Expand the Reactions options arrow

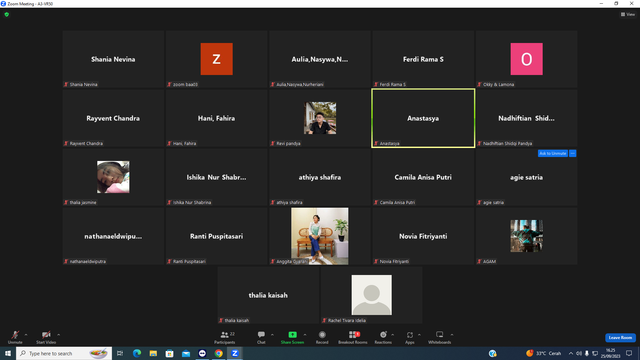(393, 335)
